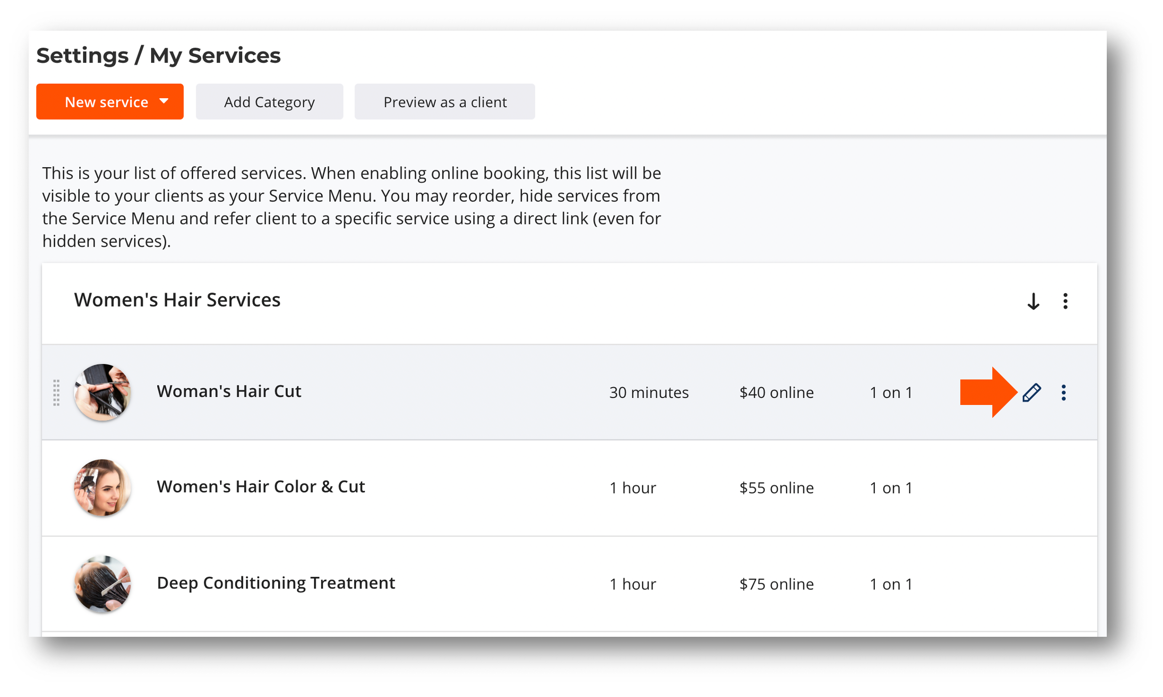
Task: Click the $40 online price of Woman's Hair Cut
Action: [x=776, y=393]
